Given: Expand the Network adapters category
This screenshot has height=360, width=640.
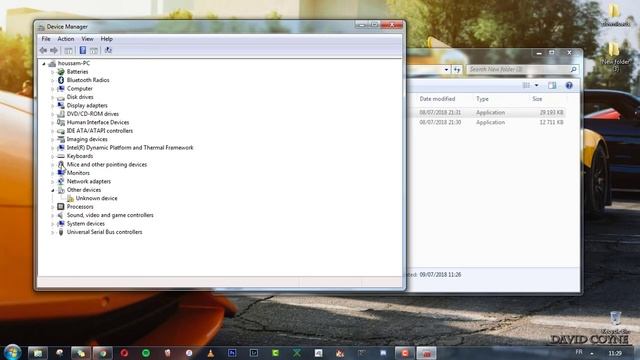Looking at the screenshot, I should (53, 182).
